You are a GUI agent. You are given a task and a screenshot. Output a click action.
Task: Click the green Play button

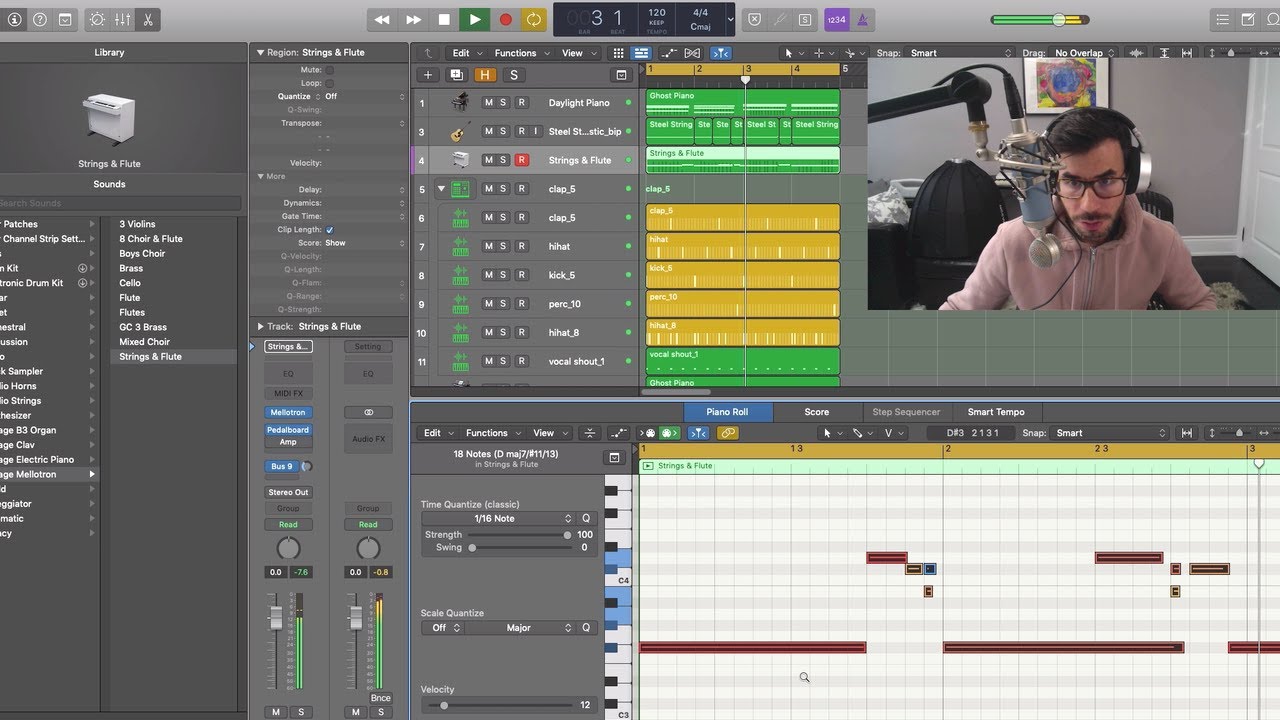(475, 19)
